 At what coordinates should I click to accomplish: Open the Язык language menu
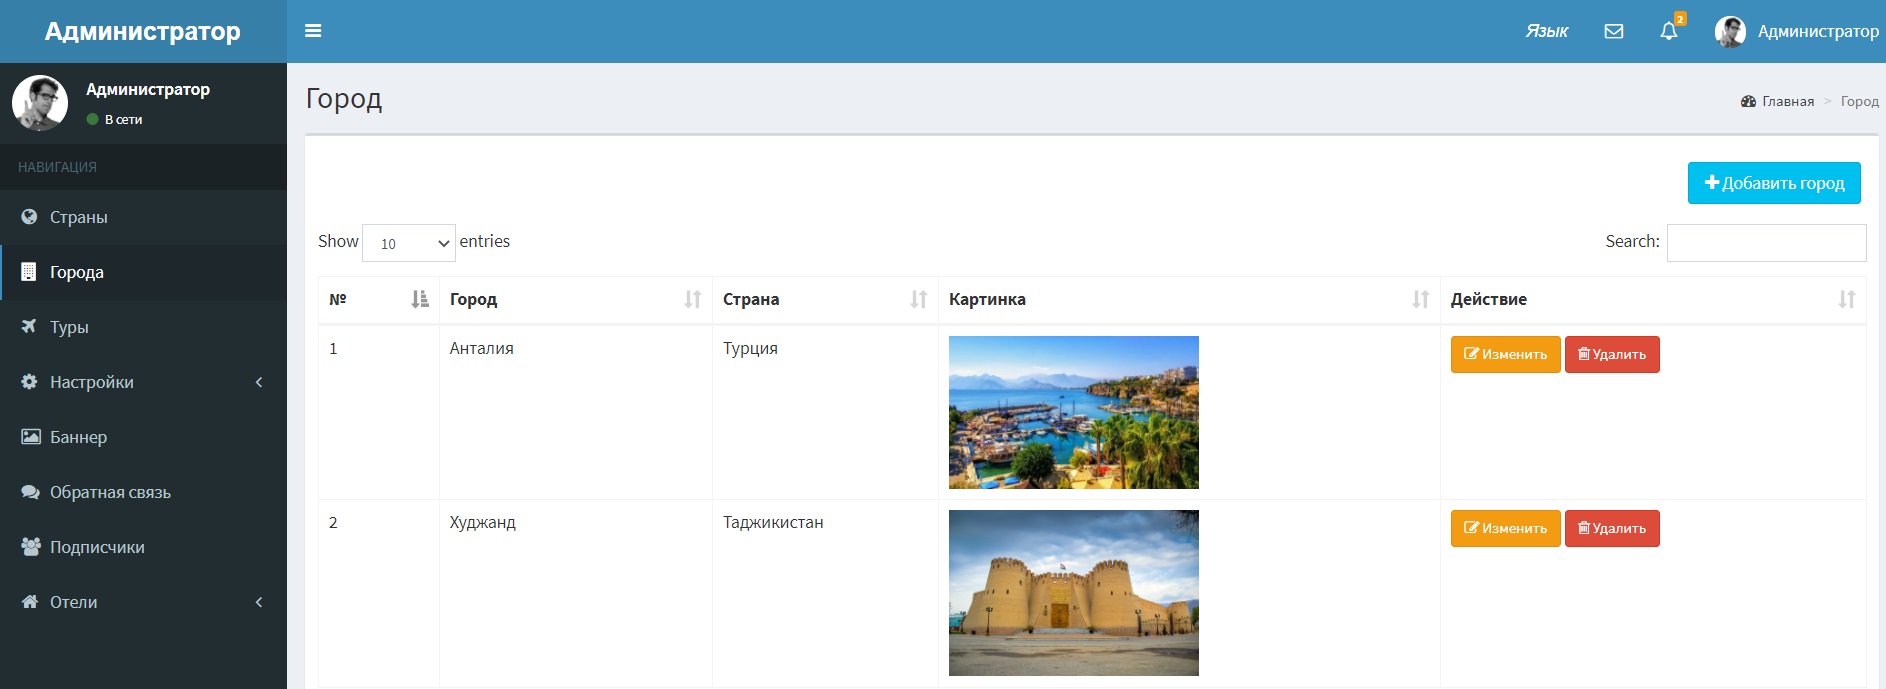pos(1546,31)
